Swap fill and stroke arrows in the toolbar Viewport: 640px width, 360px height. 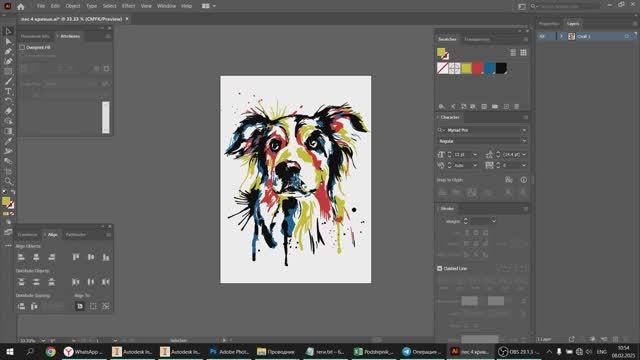[x=13, y=192]
